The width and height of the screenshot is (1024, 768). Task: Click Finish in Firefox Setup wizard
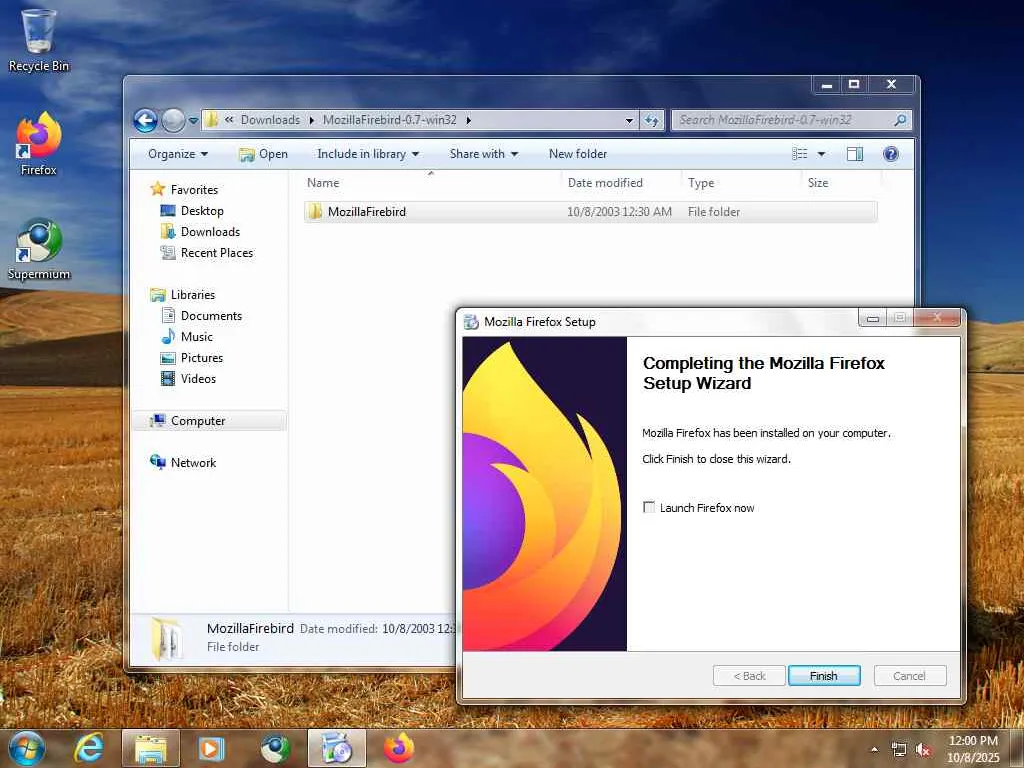[824, 676]
